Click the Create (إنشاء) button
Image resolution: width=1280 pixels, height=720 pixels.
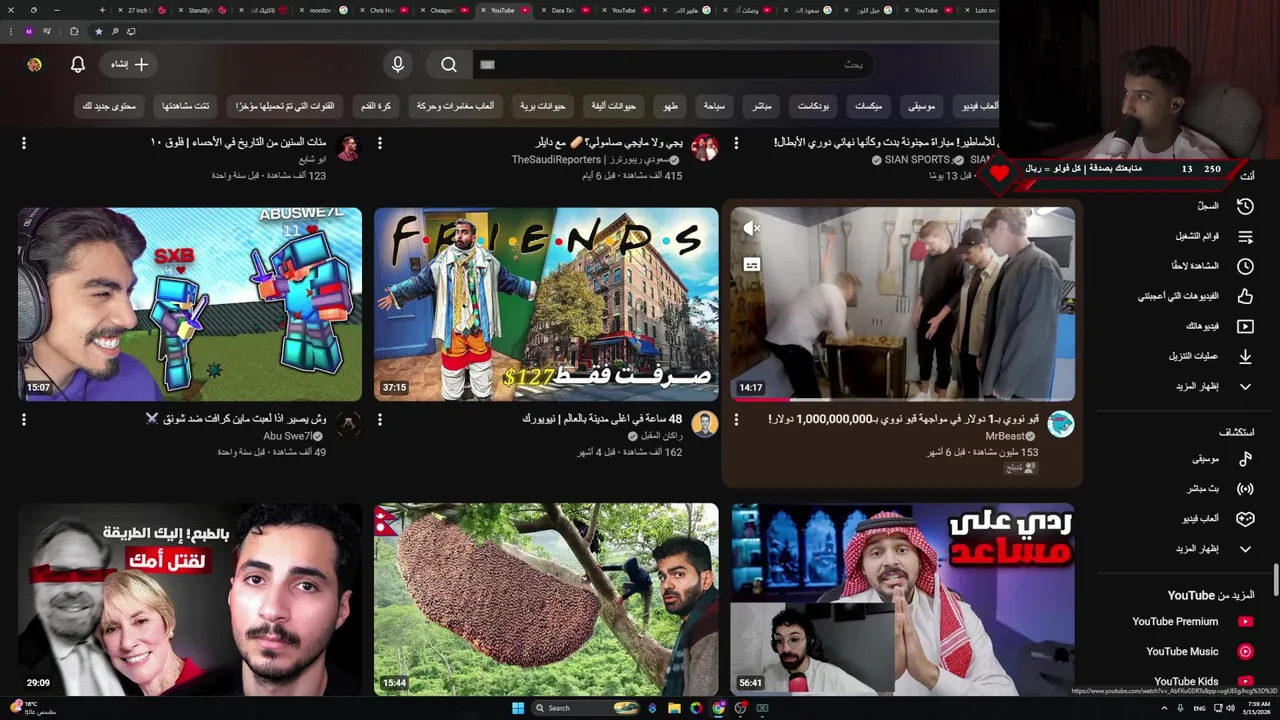coord(130,64)
